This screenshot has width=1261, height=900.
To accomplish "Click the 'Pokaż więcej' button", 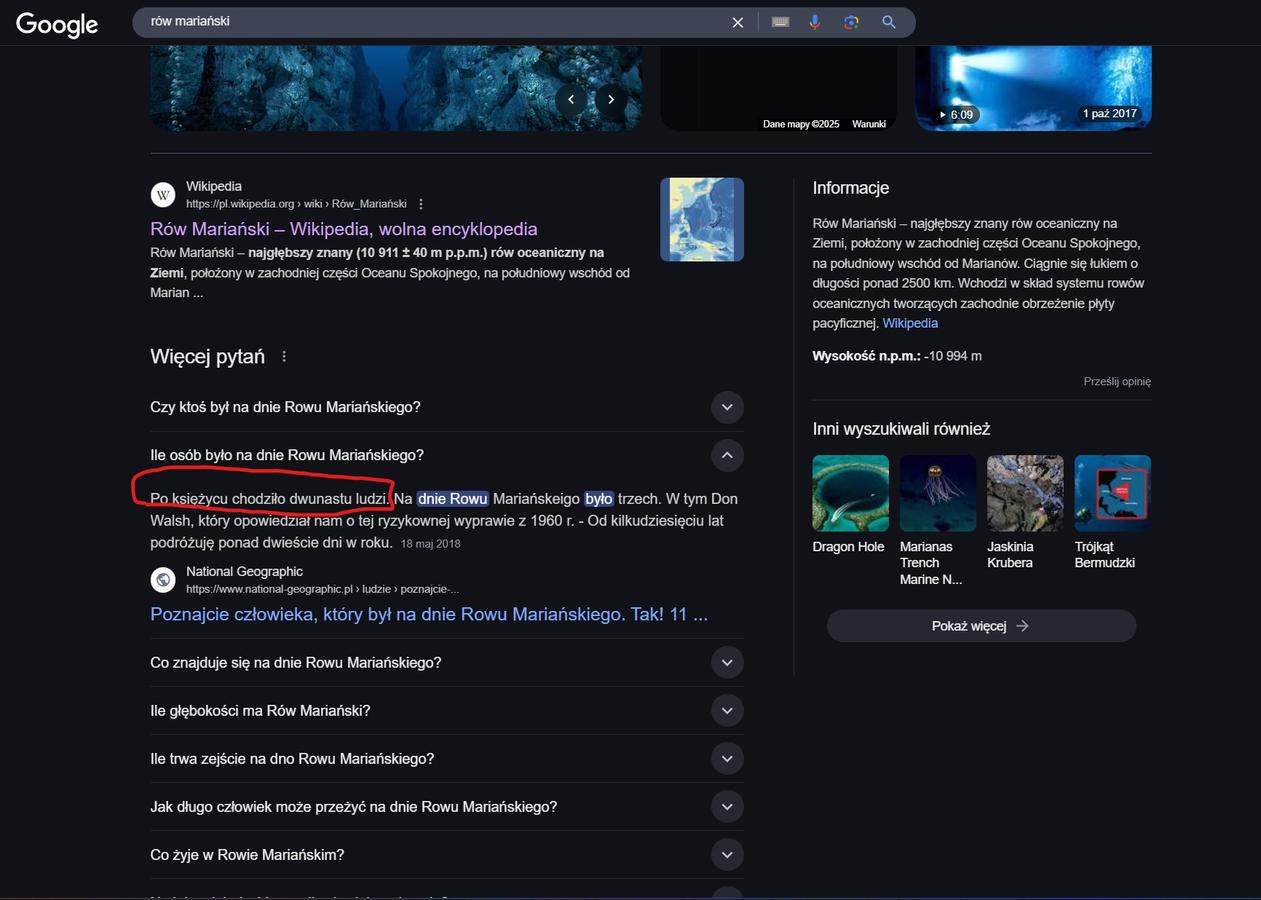I will [981, 626].
